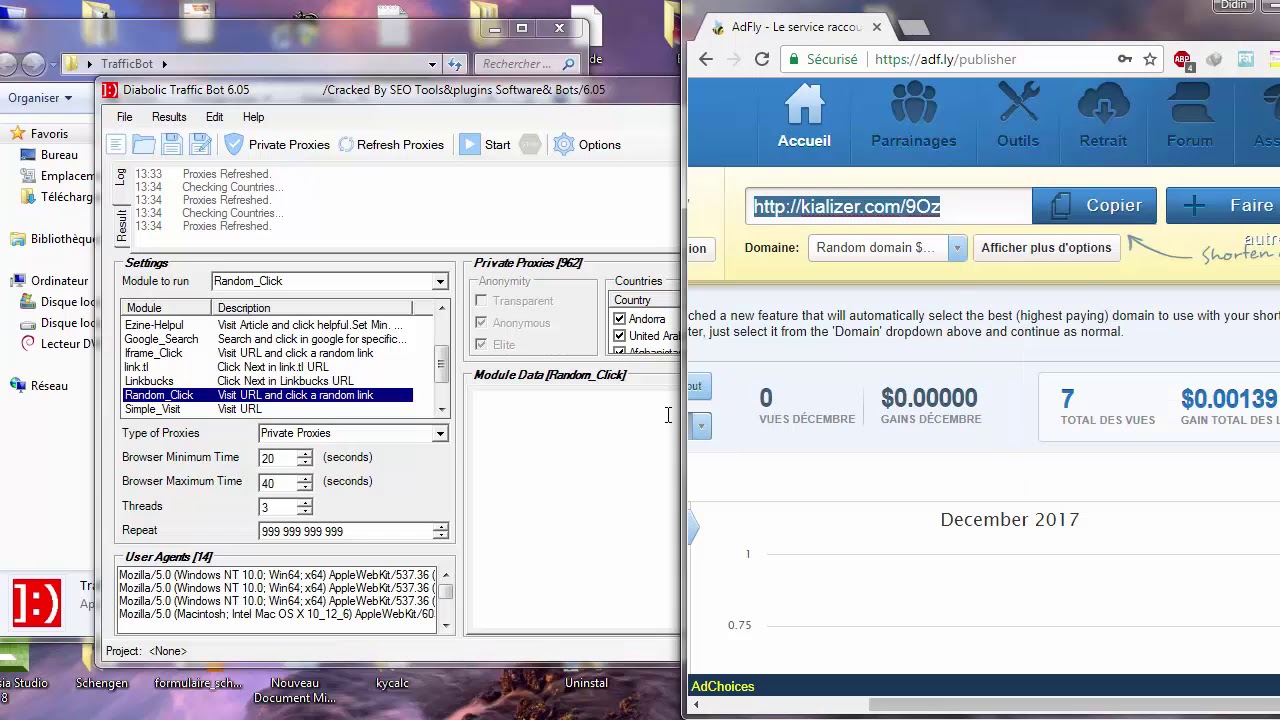Click the Repeat value stepper arrows
Screen dimensions: 1280x720
(x=440, y=531)
